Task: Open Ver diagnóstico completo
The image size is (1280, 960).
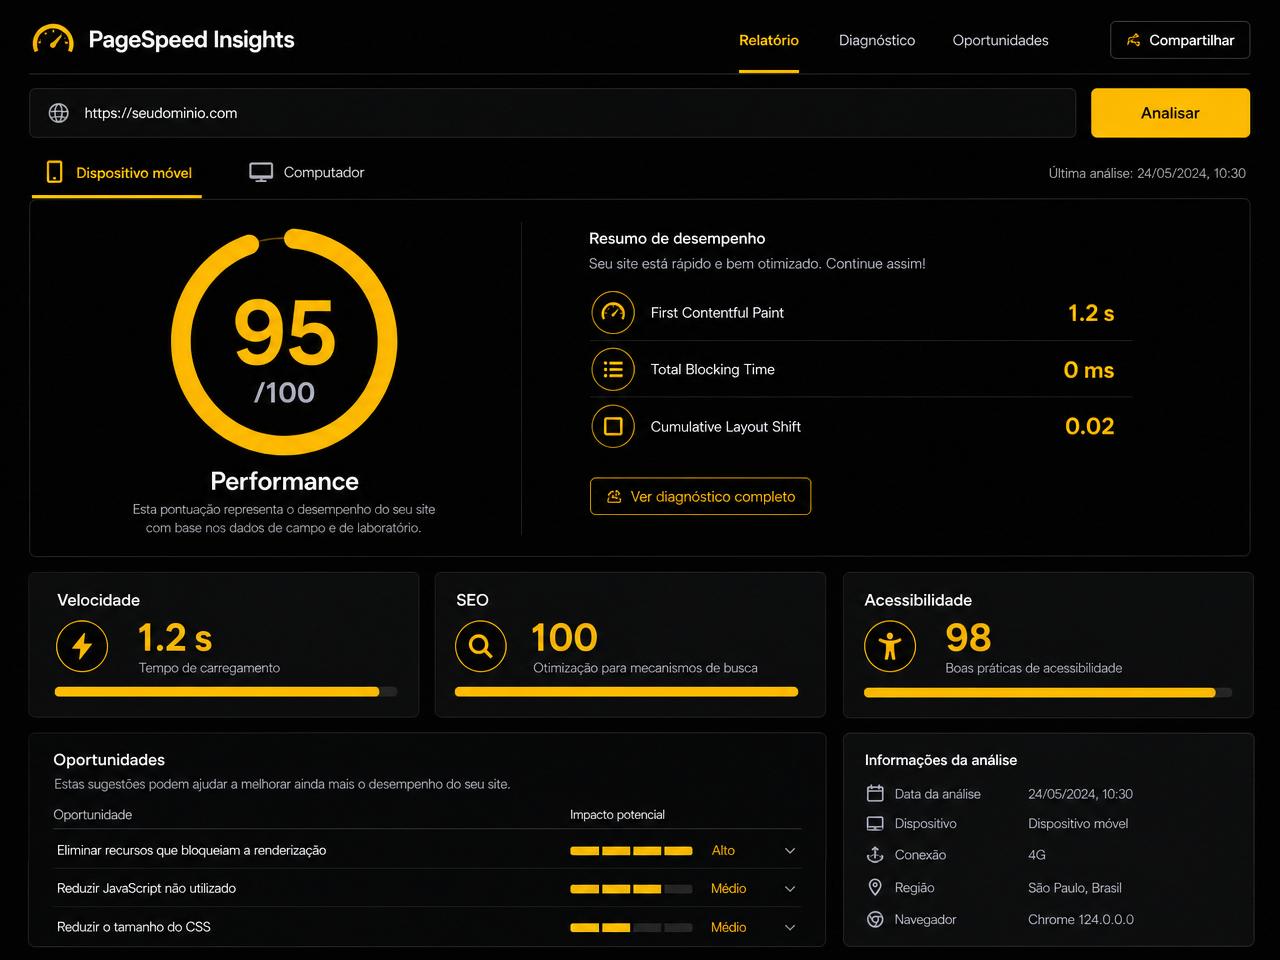Action: [700, 497]
